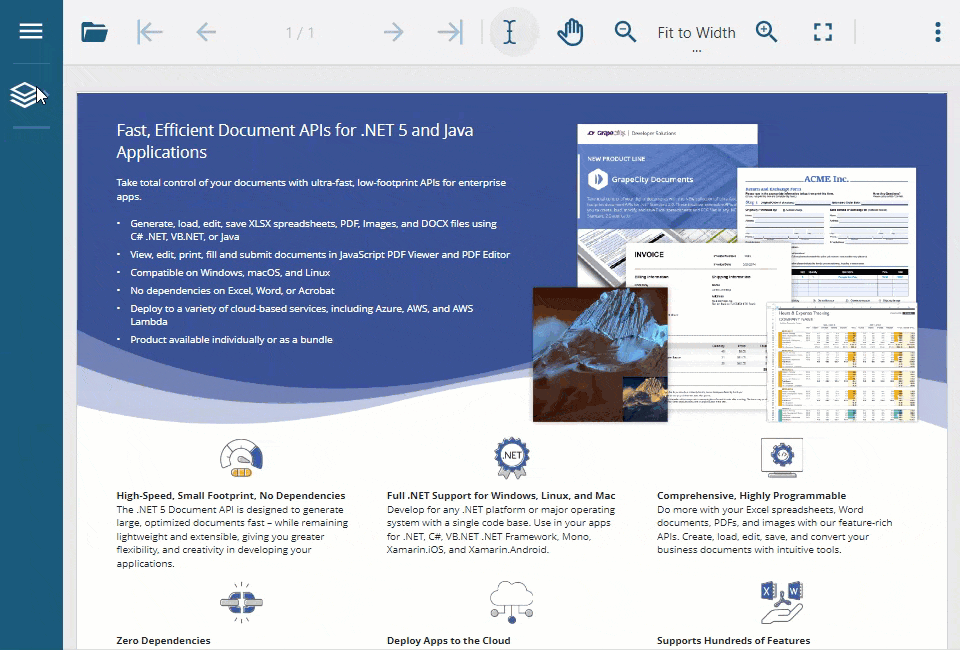Click the chain link icon above Zero Dependencies
Viewport: 960px width, 650px height.
click(x=241, y=603)
